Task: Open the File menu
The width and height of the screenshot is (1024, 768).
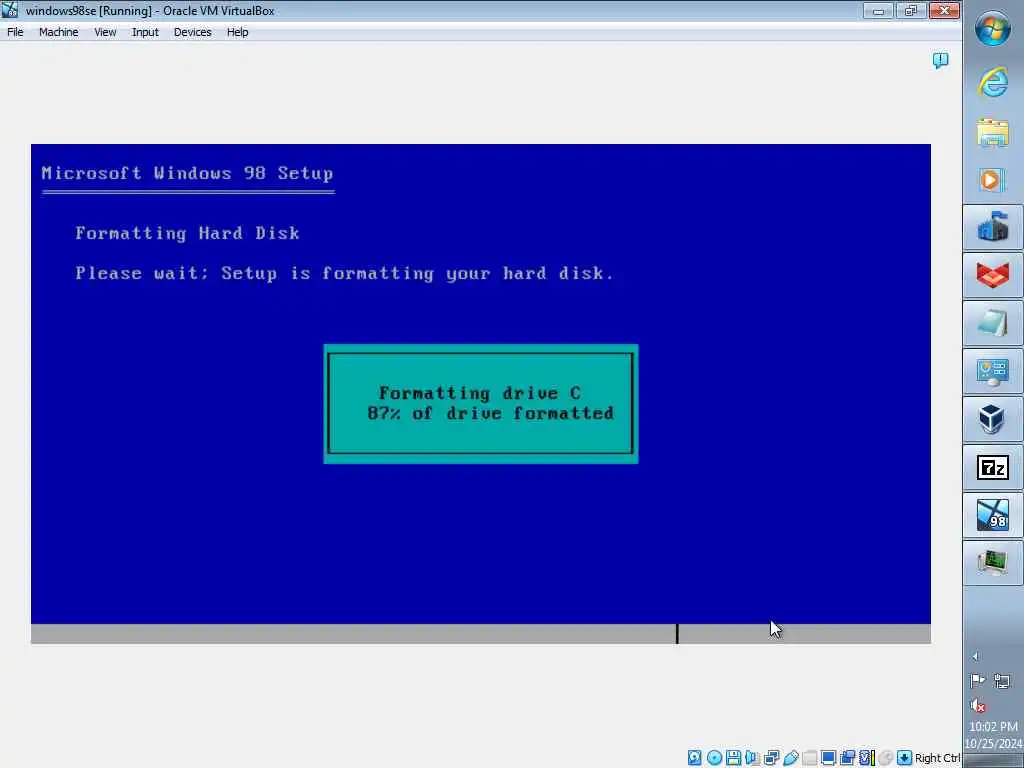Action: tap(15, 32)
